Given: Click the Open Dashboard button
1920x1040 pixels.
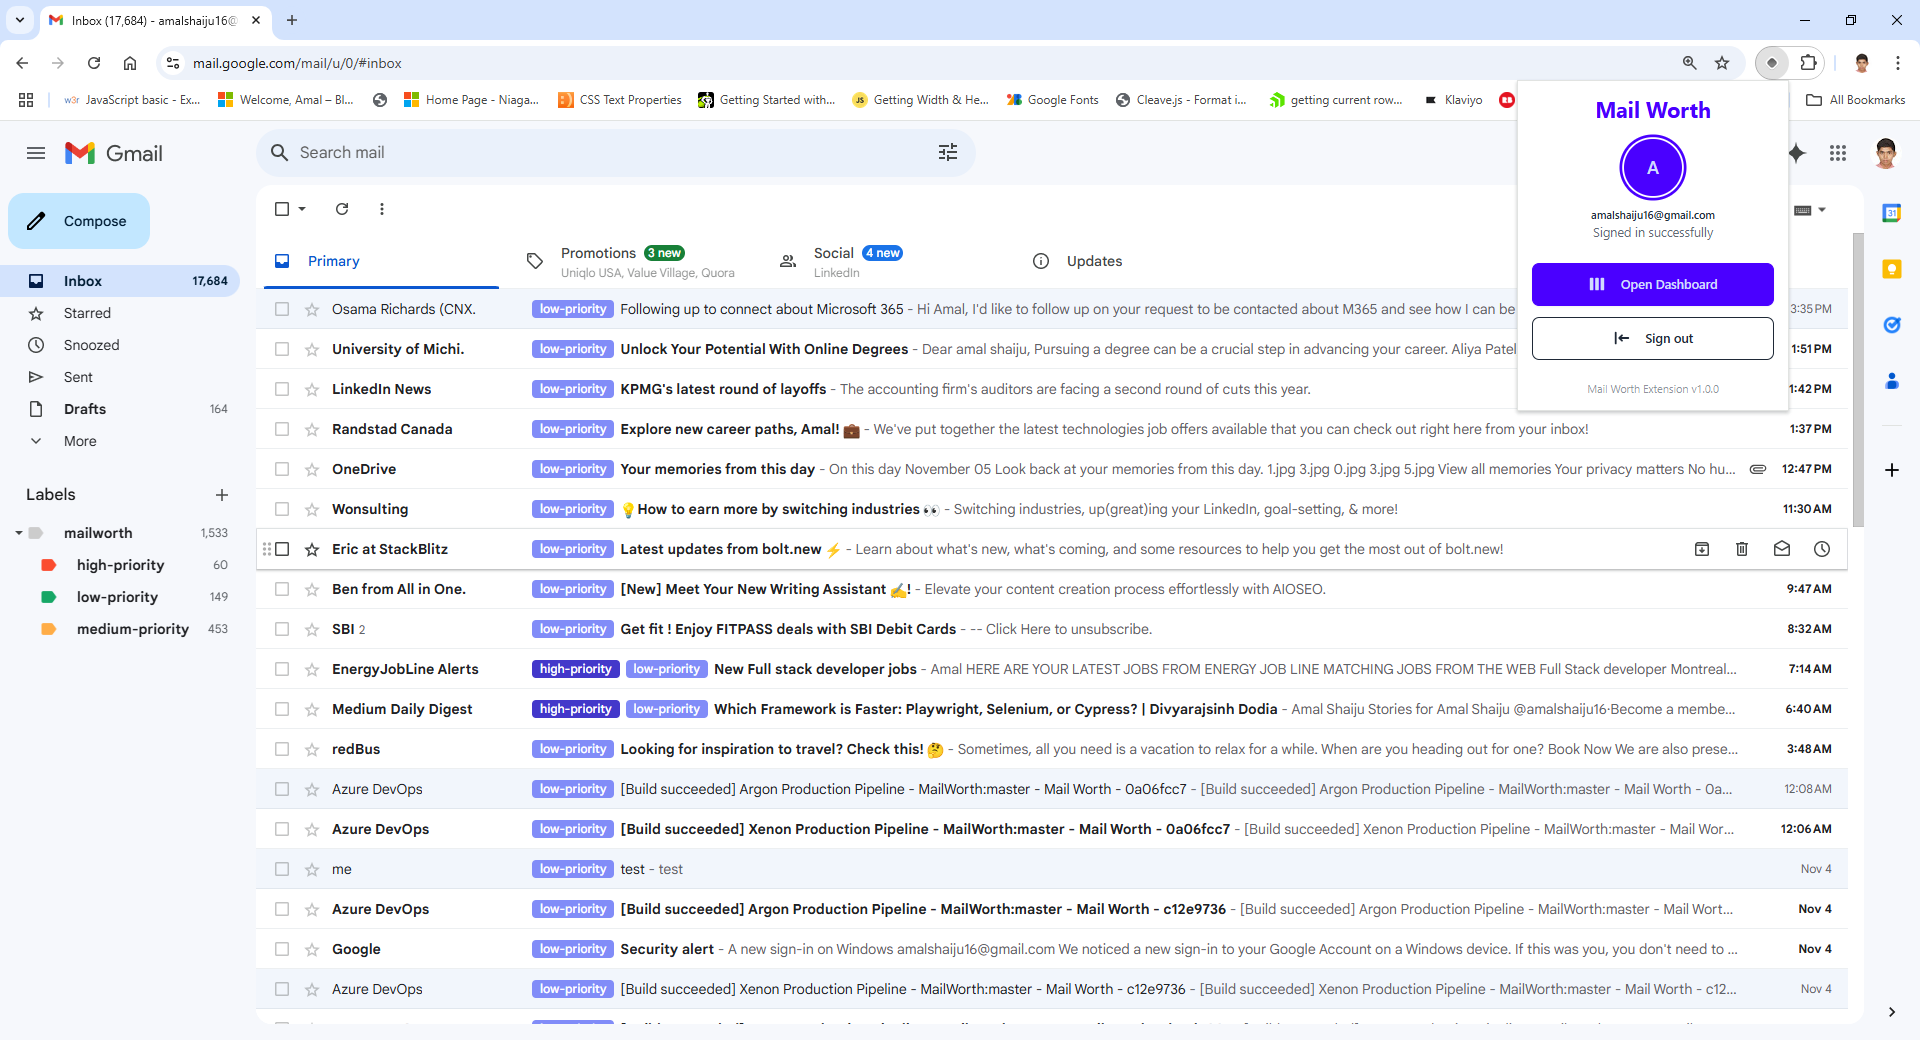Looking at the screenshot, I should (1653, 284).
